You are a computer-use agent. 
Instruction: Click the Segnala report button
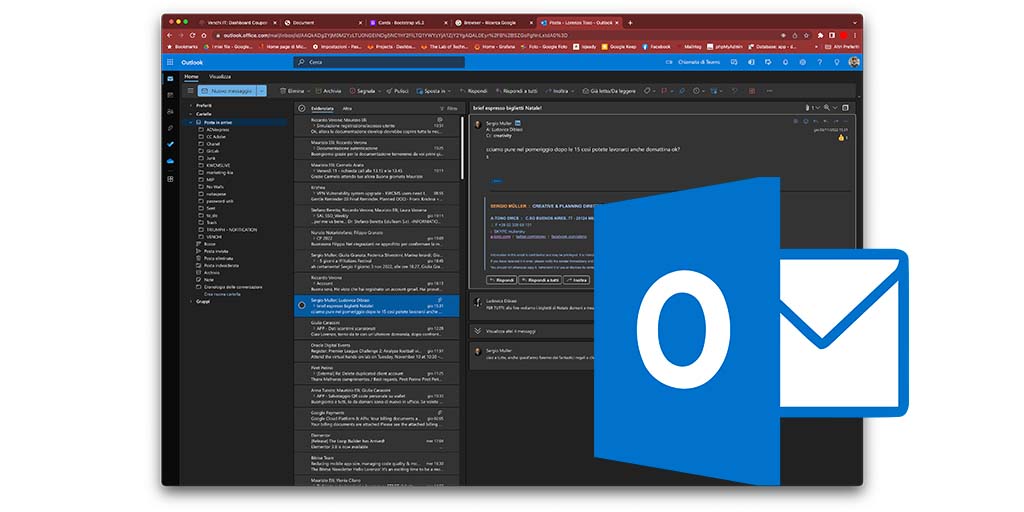[x=363, y=91]
